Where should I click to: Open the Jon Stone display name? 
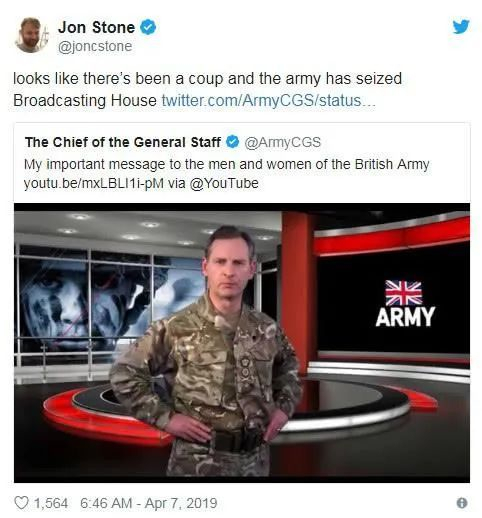(x=96, y=27)
